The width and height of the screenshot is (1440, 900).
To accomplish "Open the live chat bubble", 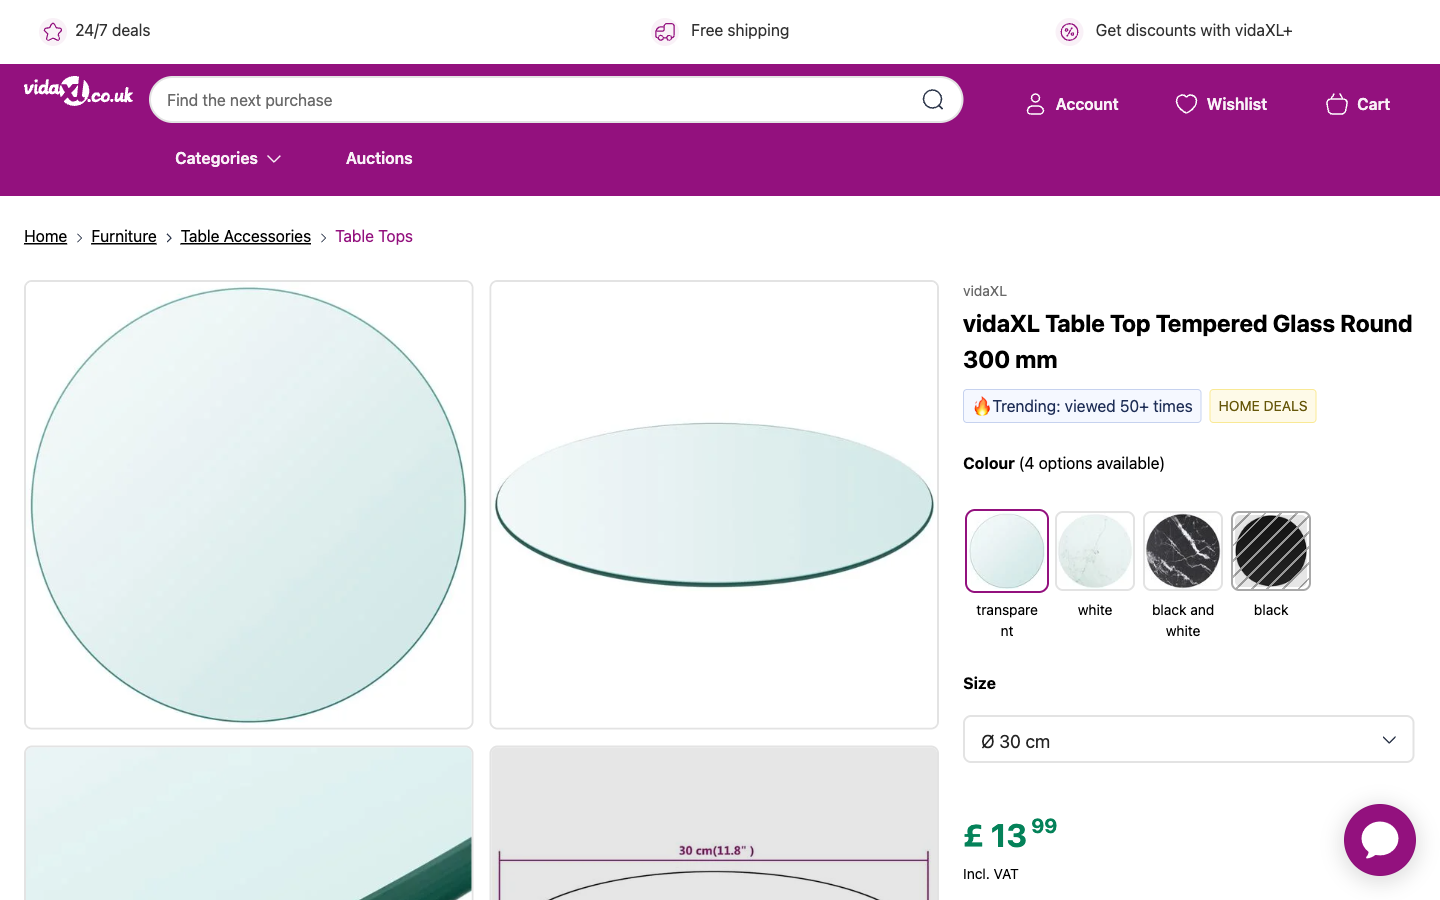I will [1379, 840].
